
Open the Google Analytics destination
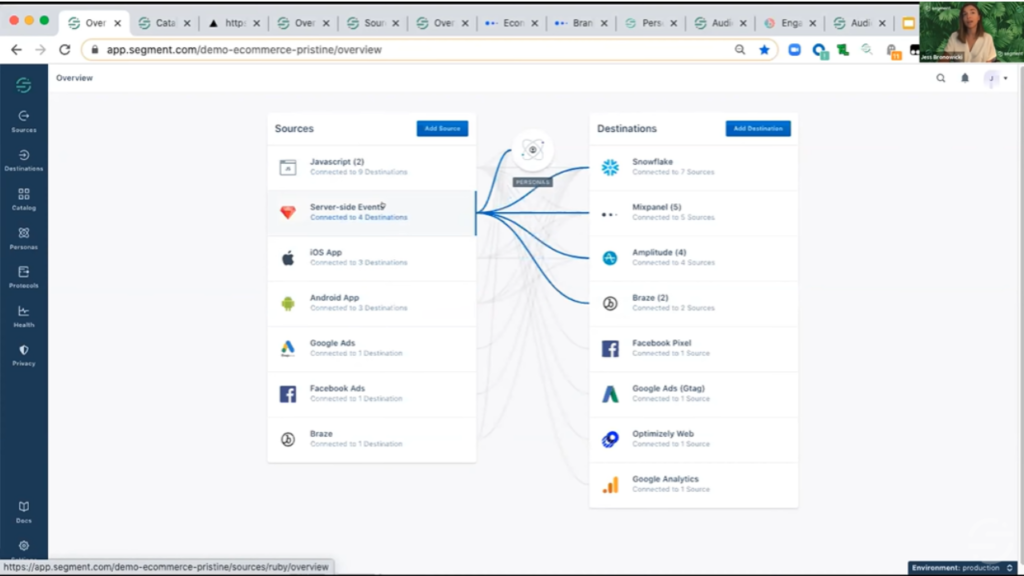tap(694, 485)
